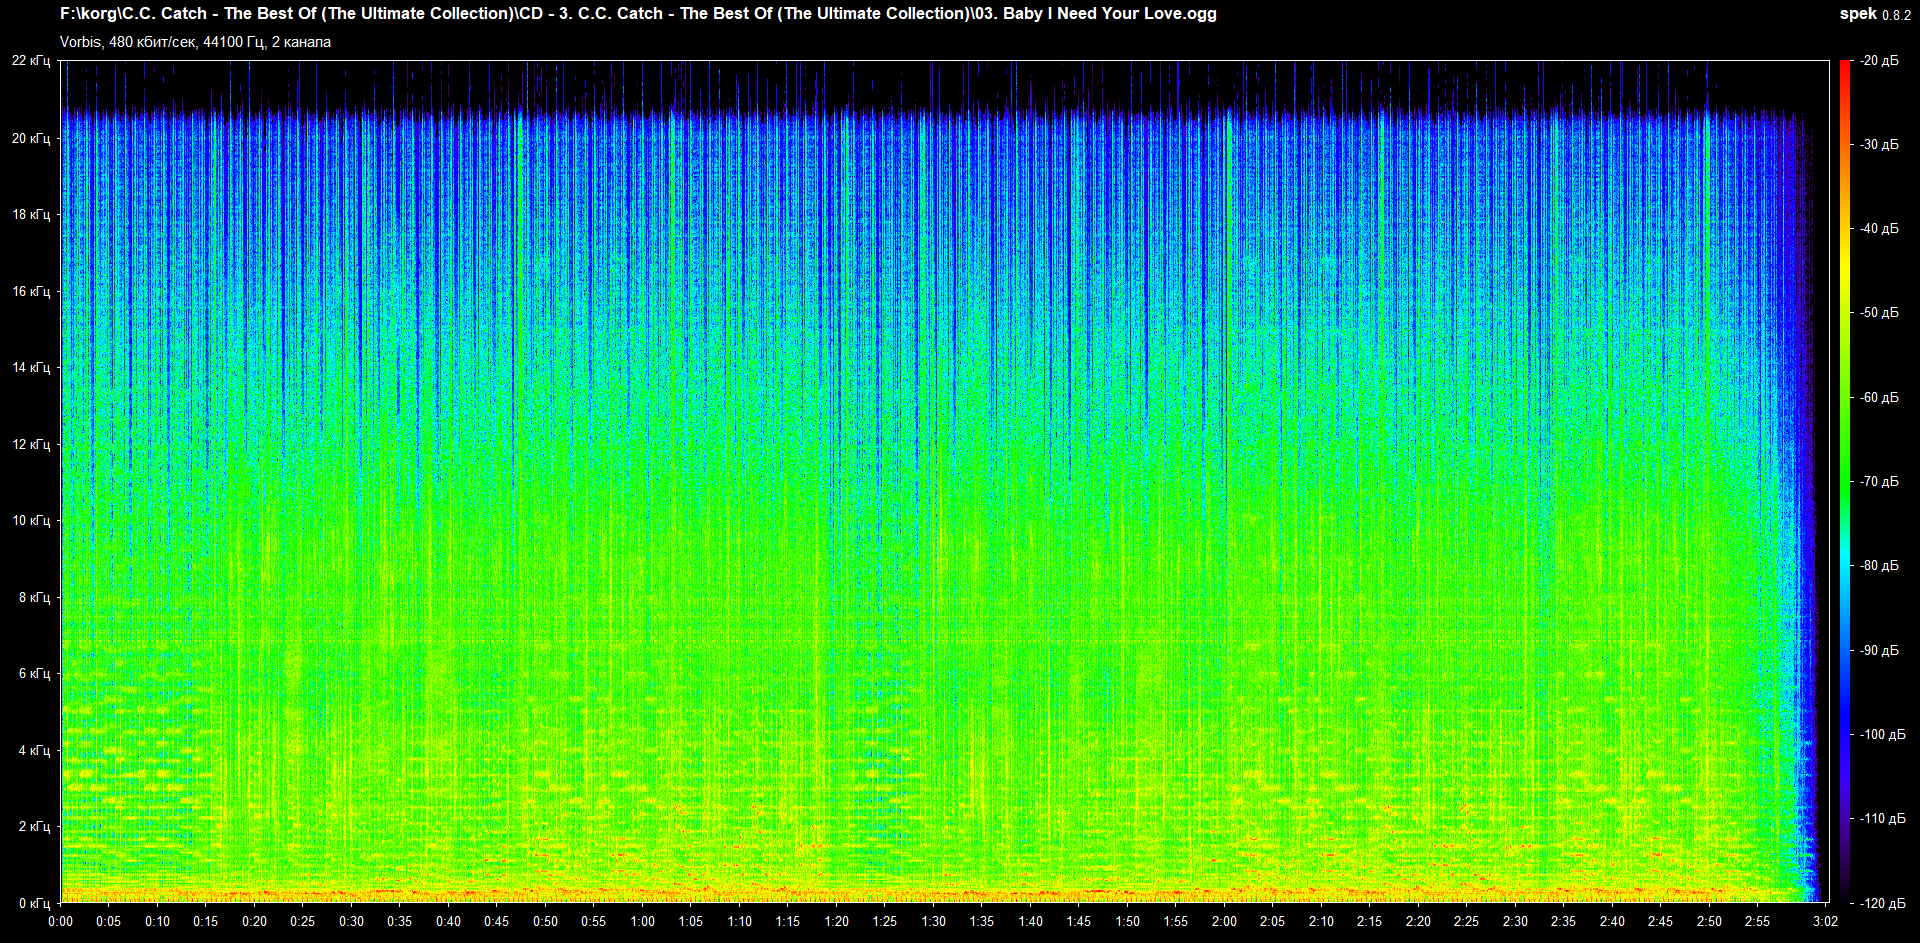Click the 2:55 time axis label

tap(1758, 922)
